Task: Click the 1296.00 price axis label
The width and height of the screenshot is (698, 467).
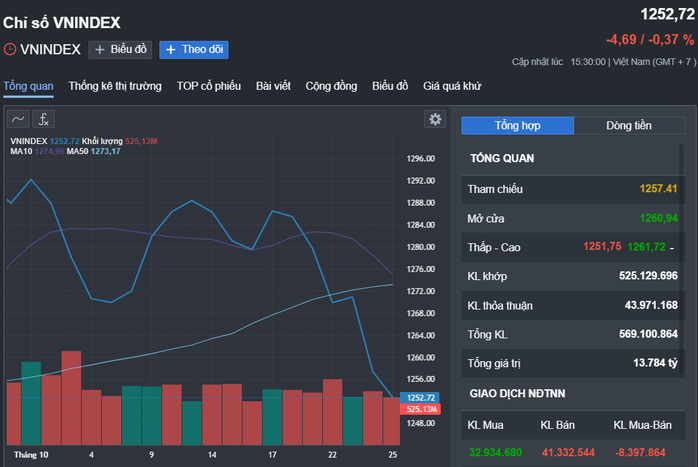Action: pyautogui.click(x=421, y=159)
